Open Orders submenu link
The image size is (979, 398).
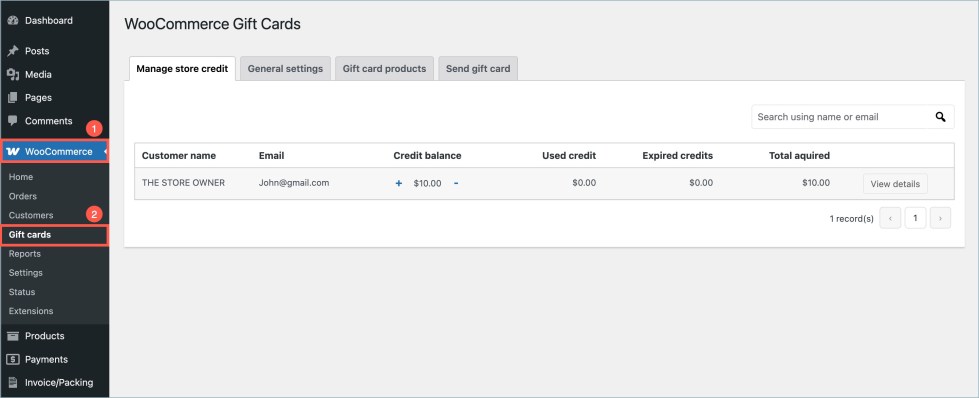pyautogui.click(x=22, y=196)
